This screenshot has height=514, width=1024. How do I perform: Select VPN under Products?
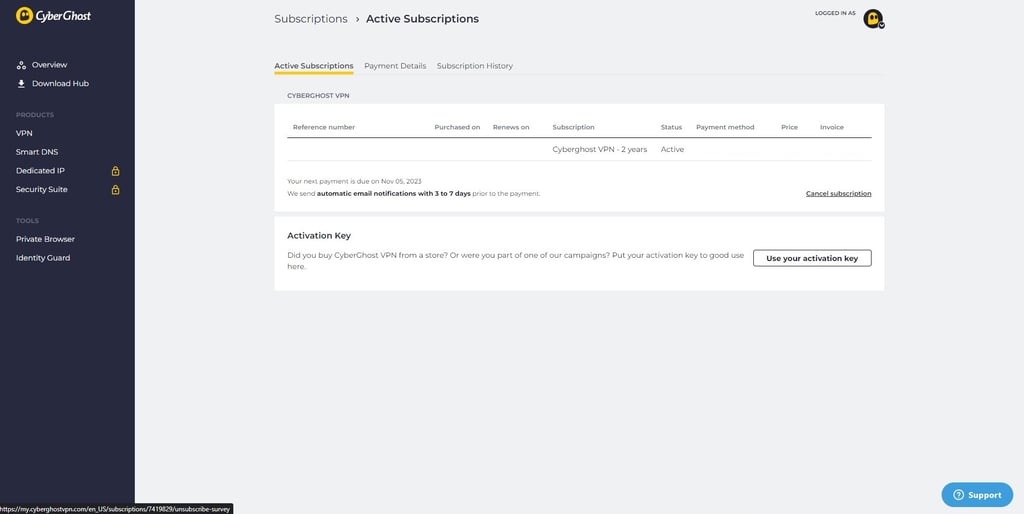coord(24,133)
